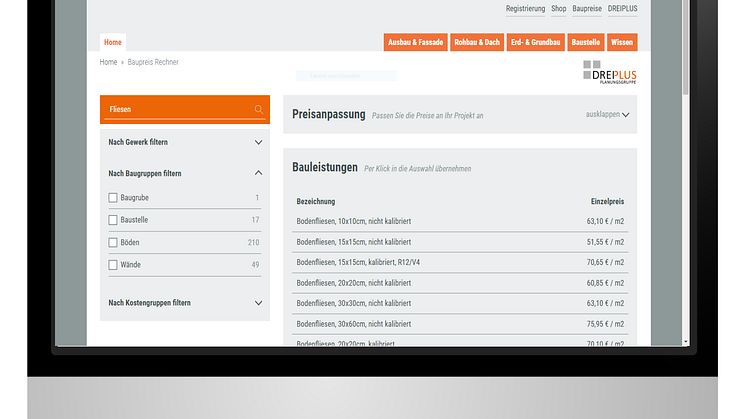This screenshot has width=746, height=419.
Task: Expand Preisanpassung via ausklappen
Action: pos(608,115)
